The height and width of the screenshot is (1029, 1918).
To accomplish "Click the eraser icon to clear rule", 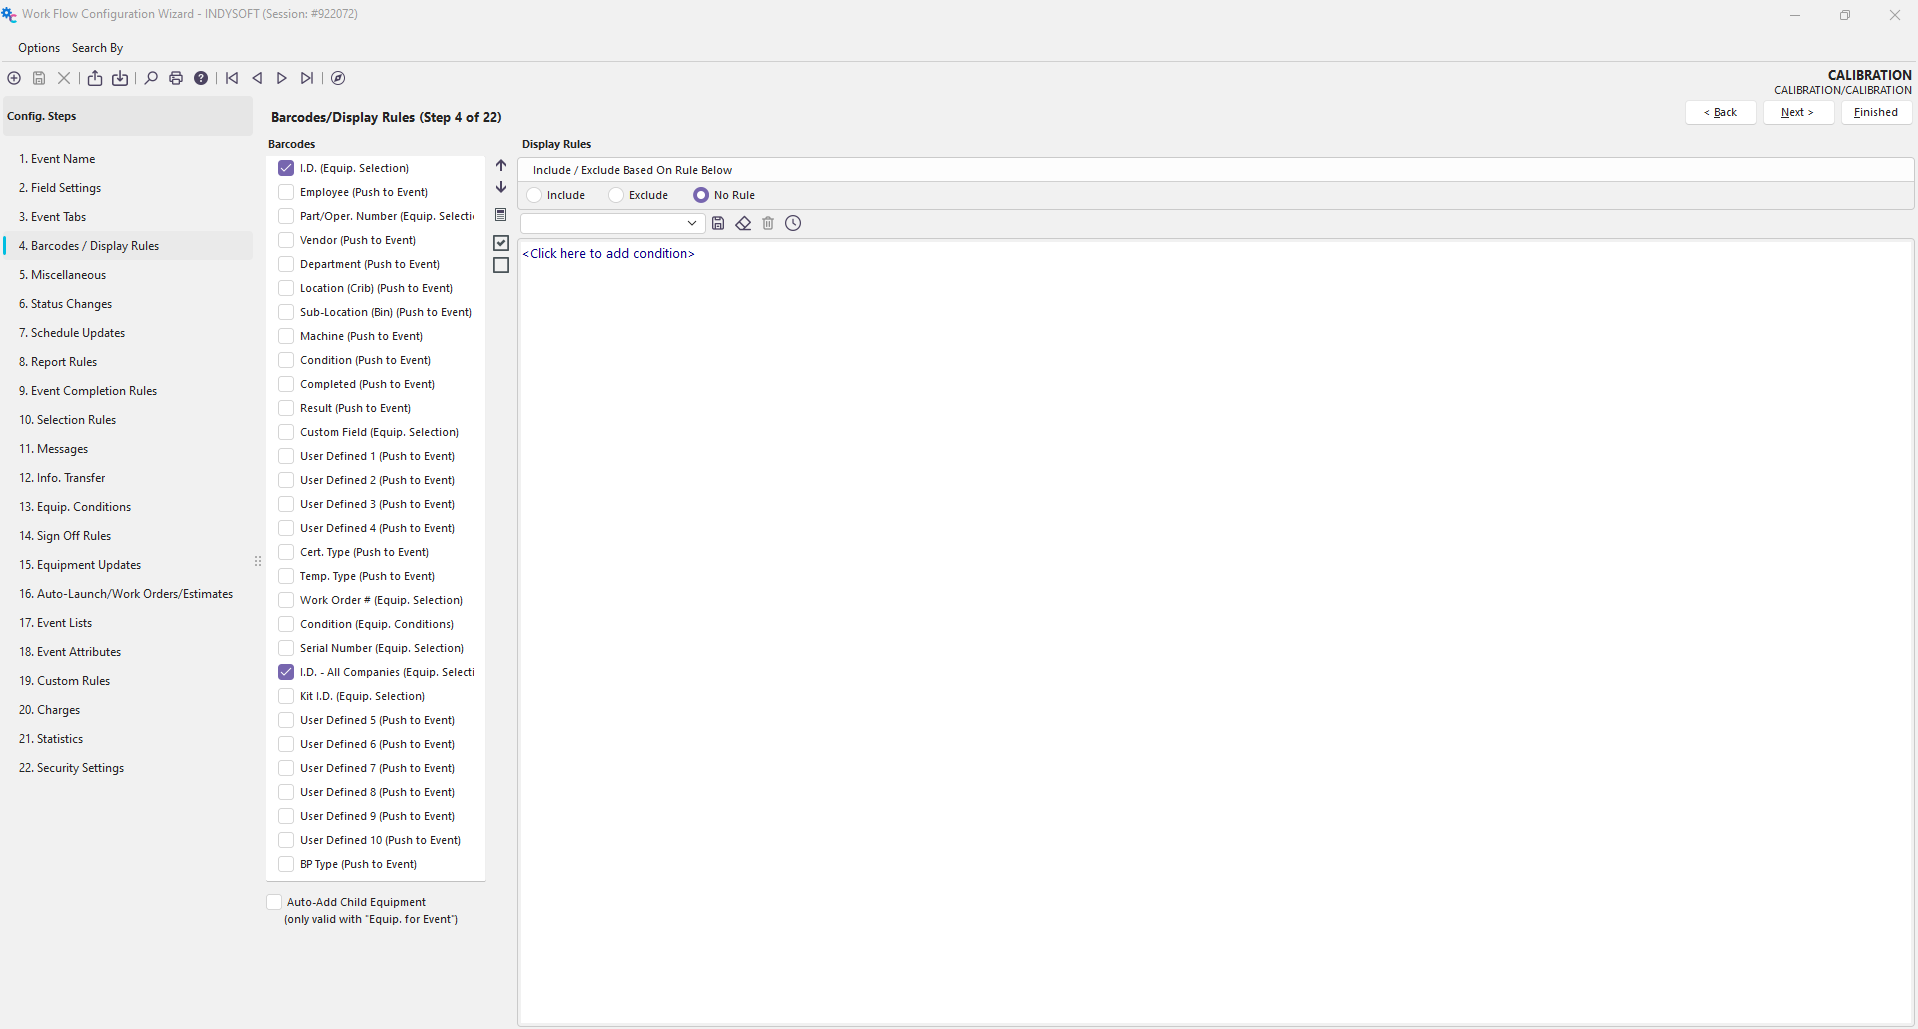I will point(743,224).
